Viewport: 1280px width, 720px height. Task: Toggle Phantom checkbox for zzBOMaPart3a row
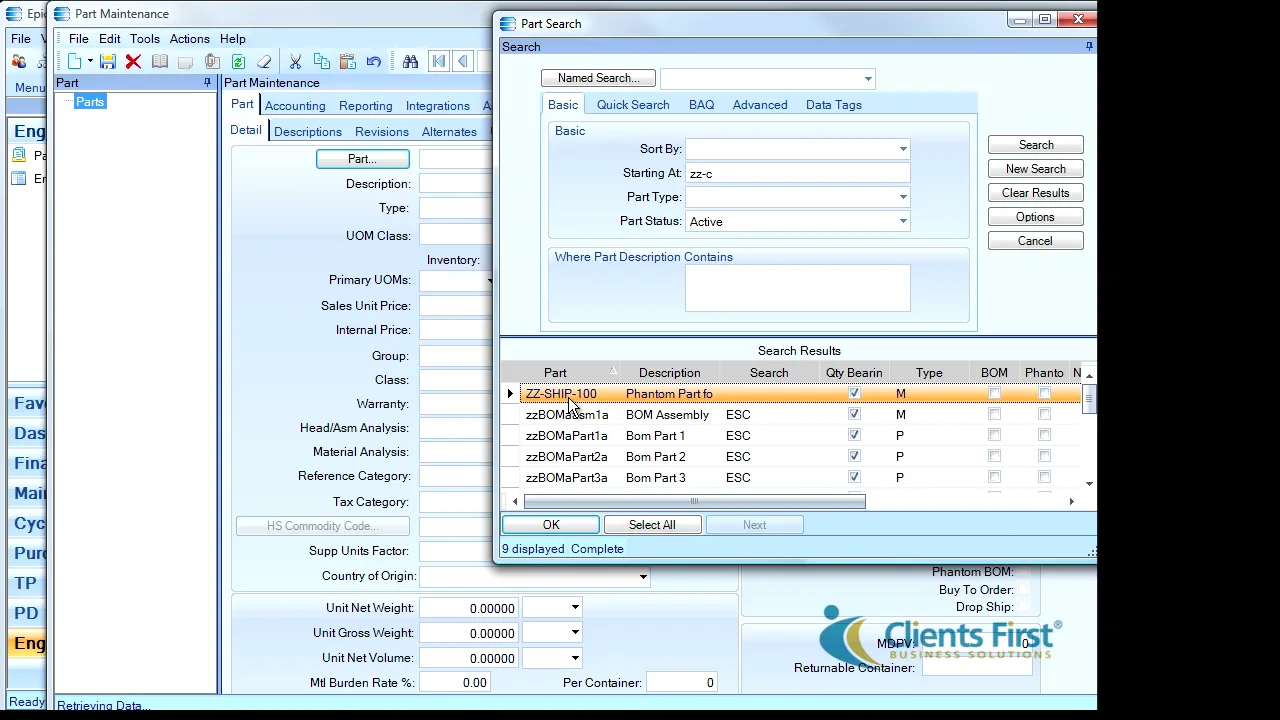tap(1044, 478)
